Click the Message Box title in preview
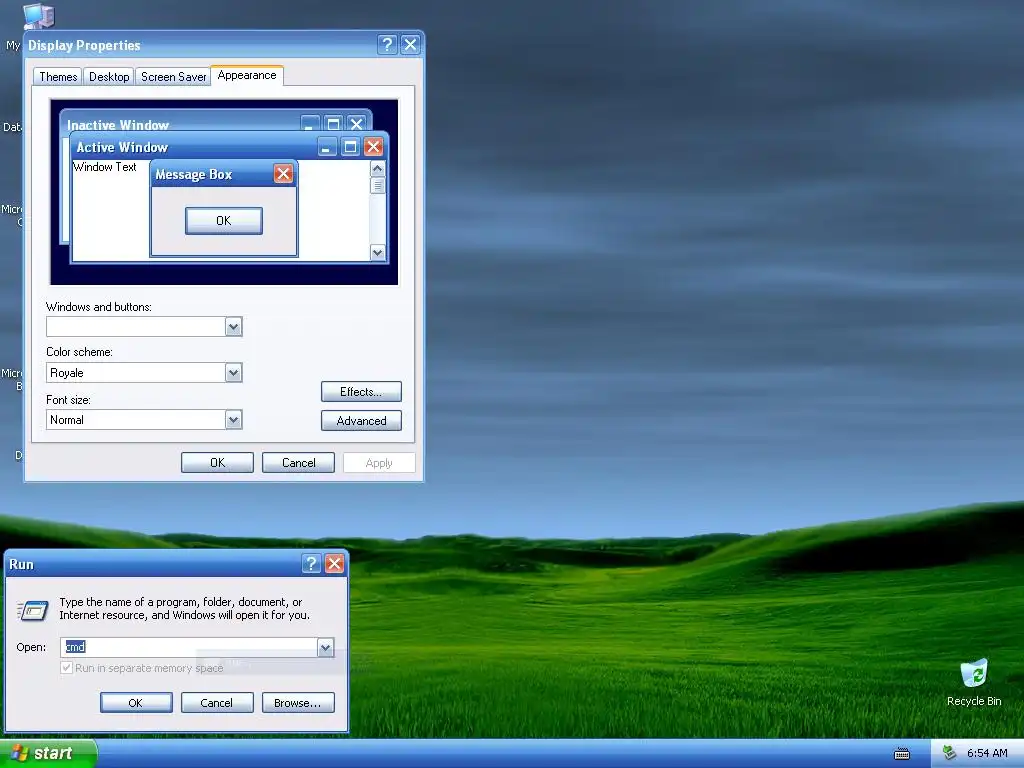1024x768 pixels. click(194, 174)
